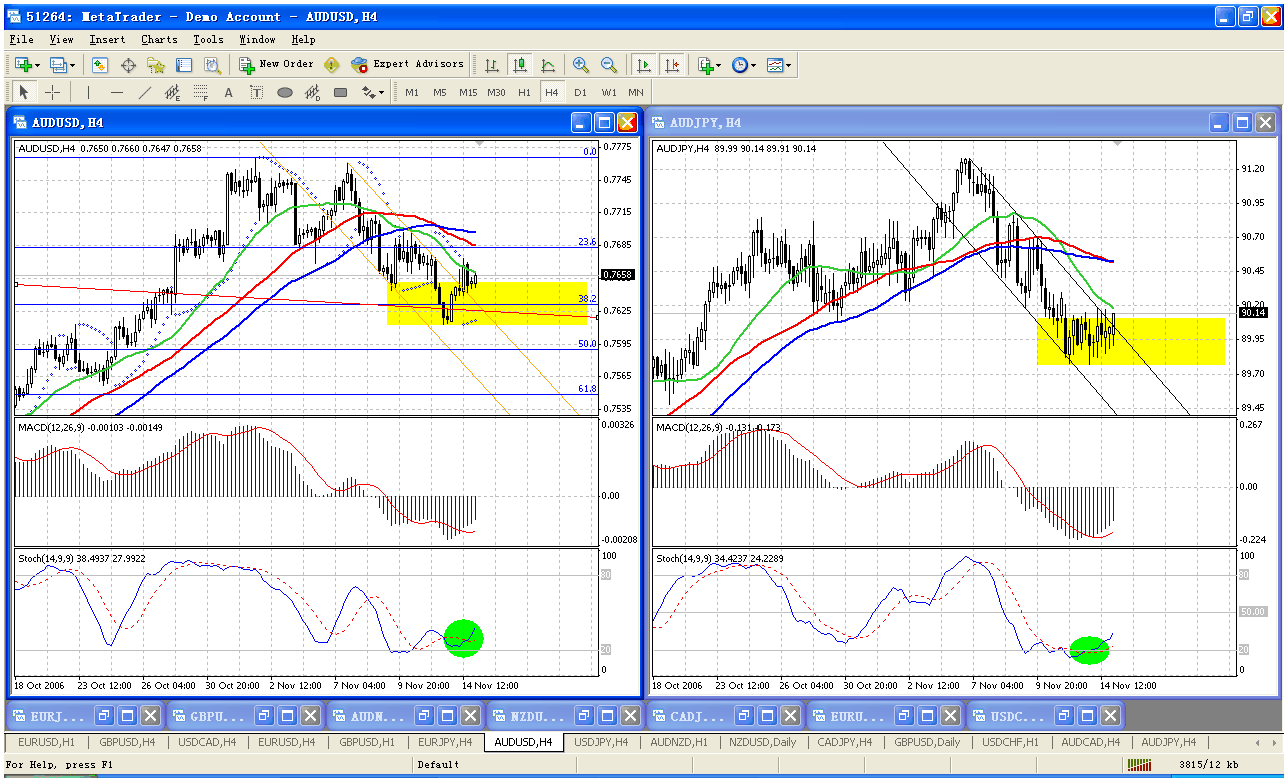Open the Tools menu
Viewport: 1288px width, 778px height.
click(x=208, y=40)
